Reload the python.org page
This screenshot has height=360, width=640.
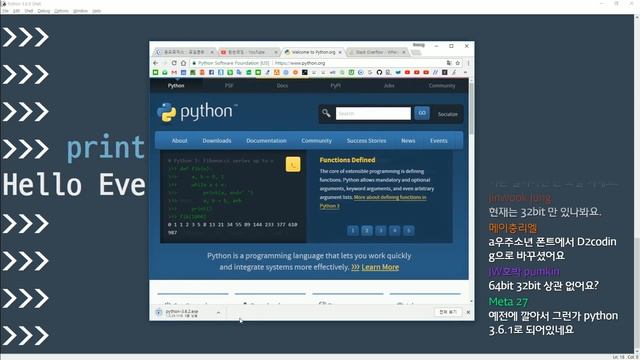click(174, 63)
